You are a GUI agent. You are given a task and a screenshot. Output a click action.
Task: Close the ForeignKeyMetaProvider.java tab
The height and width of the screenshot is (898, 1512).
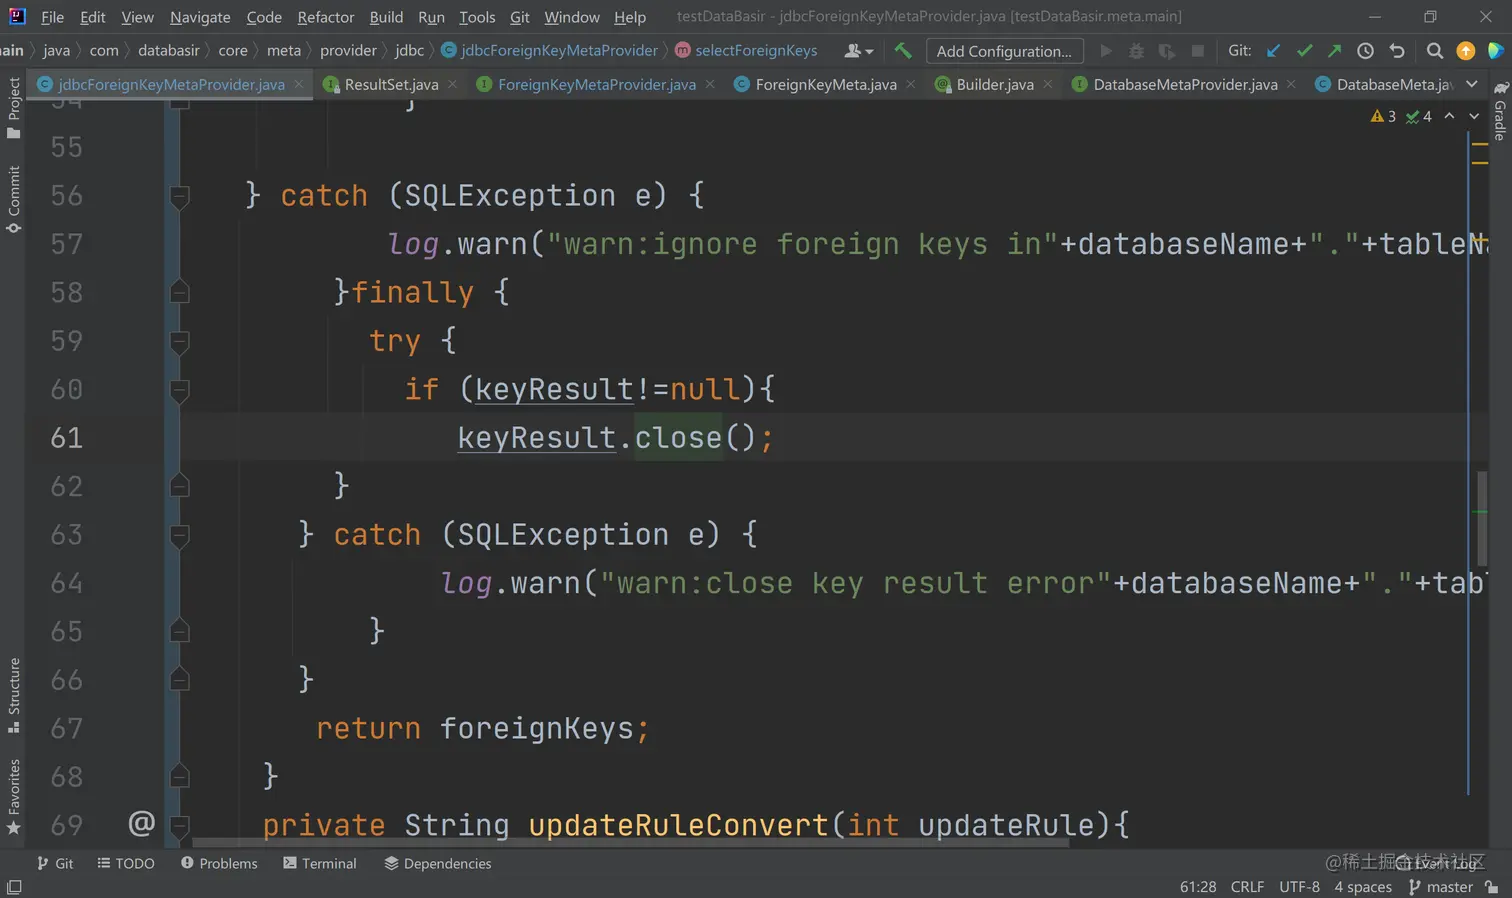[710, 84]
